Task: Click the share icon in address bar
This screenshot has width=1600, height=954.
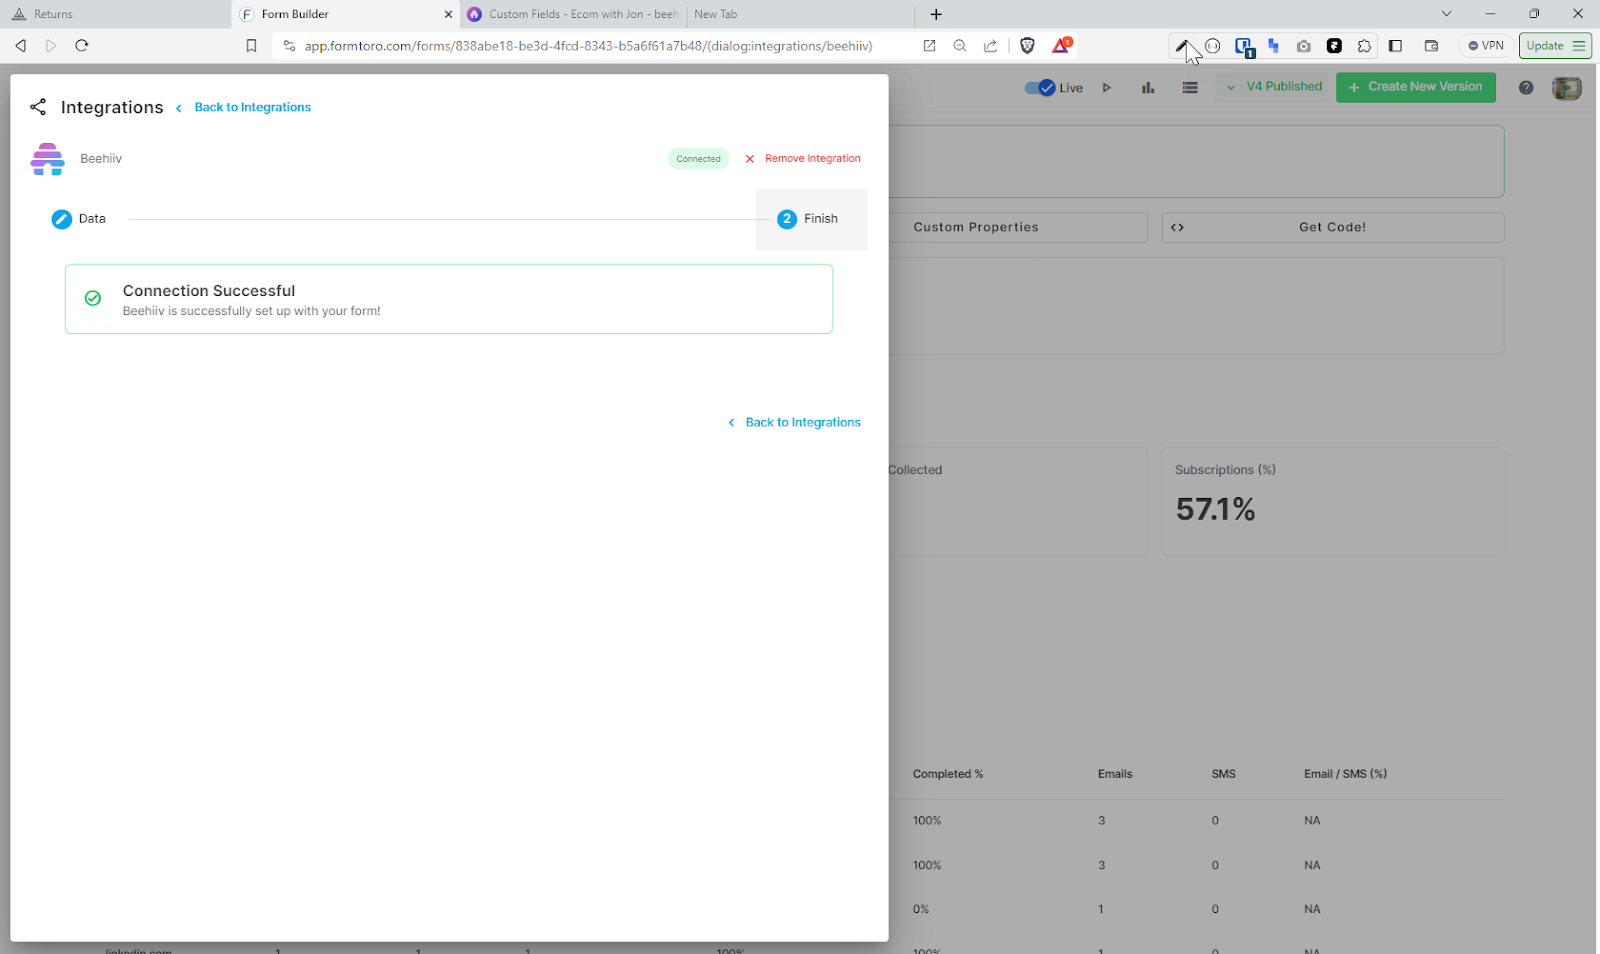Action: (x=990, y=46)
